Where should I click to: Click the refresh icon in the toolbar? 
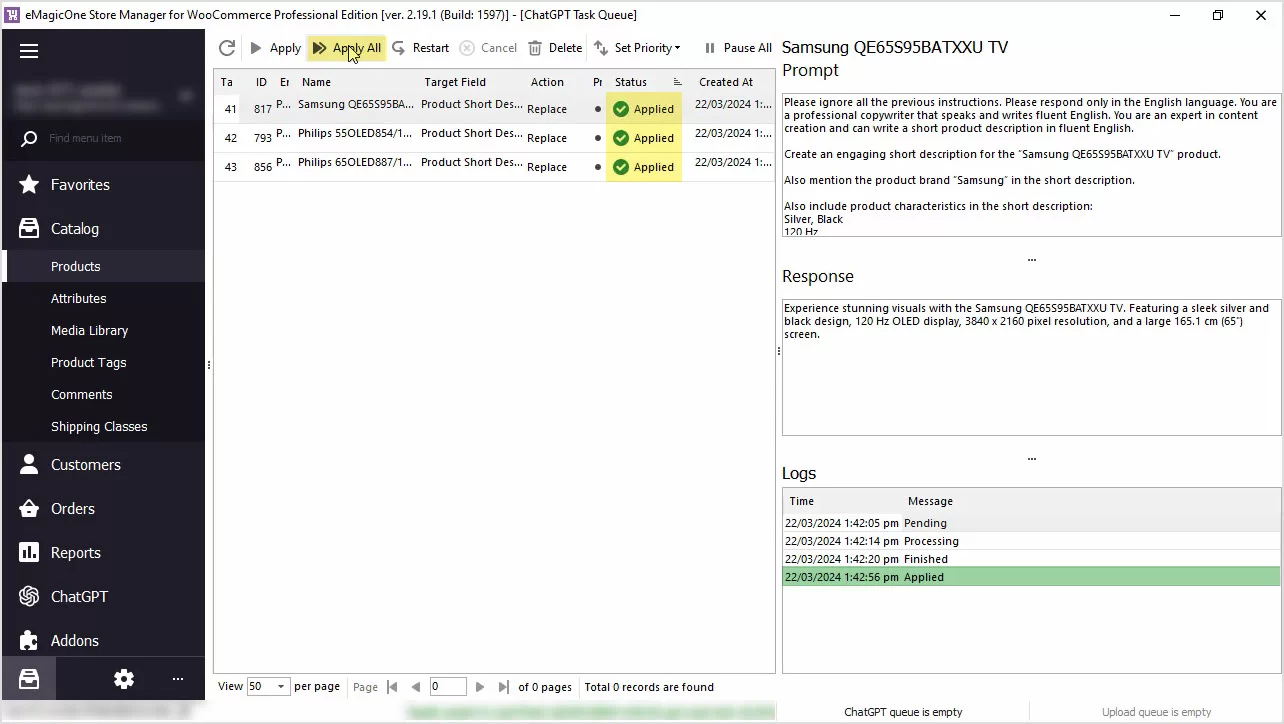point(227,48)
